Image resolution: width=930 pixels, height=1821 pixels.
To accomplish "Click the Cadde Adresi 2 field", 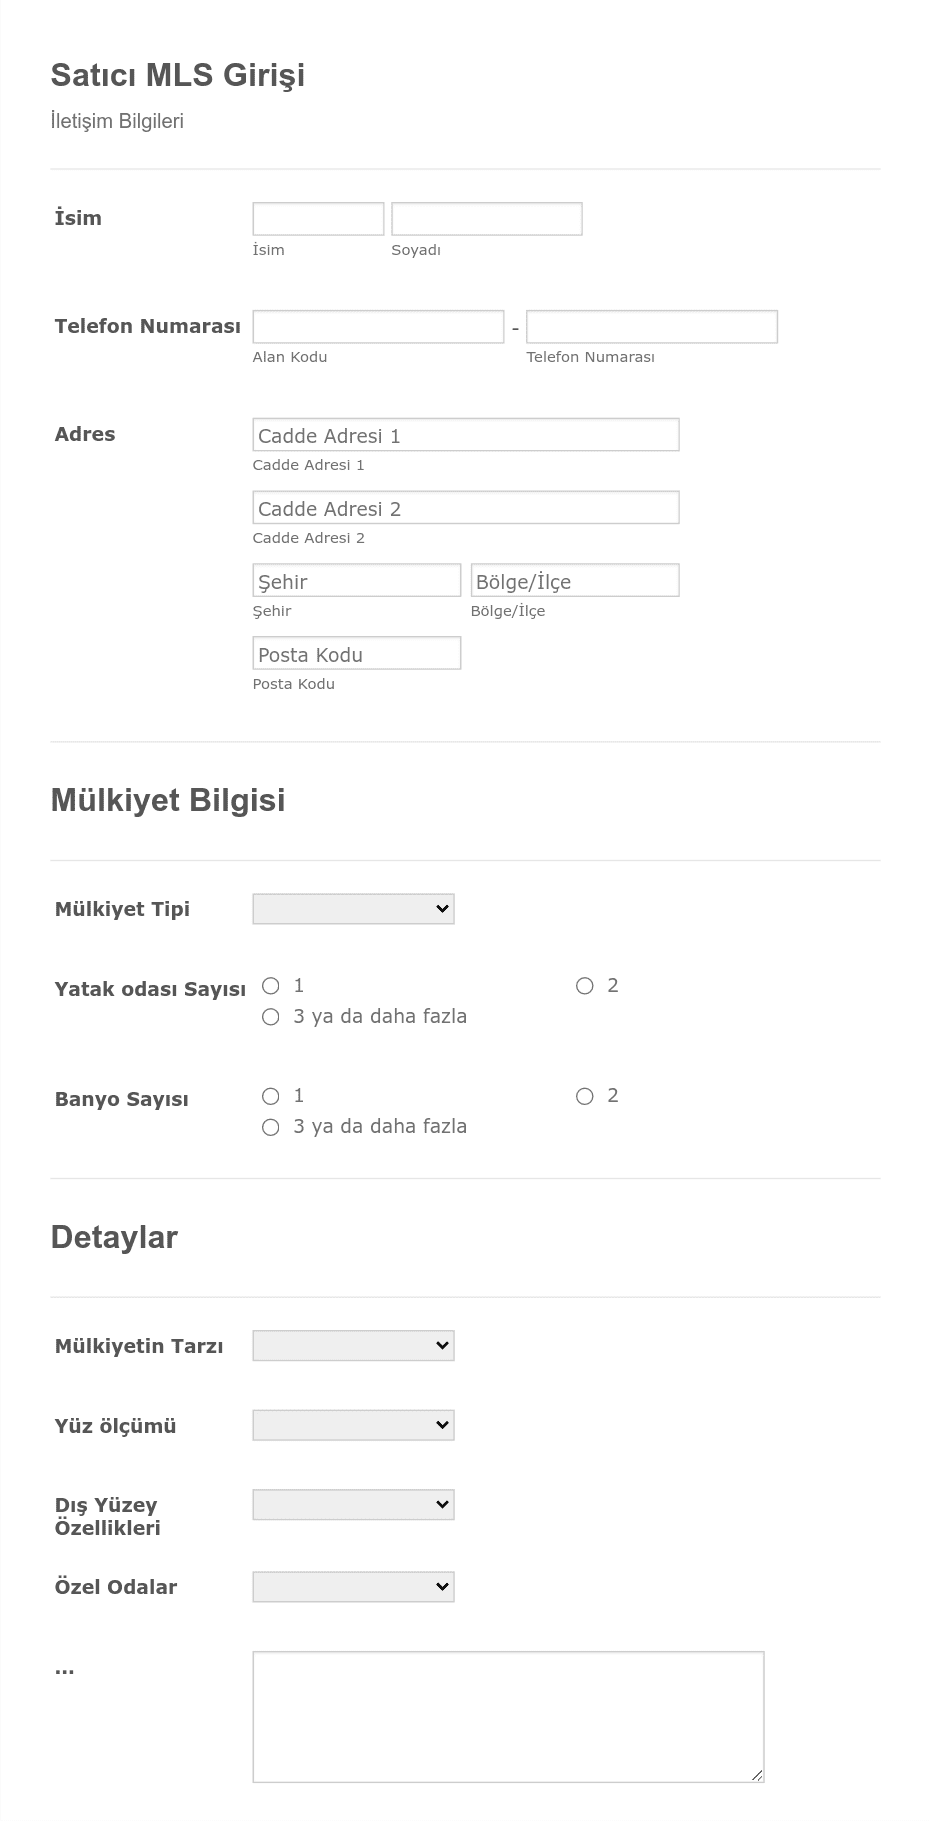I will (466, 508).
